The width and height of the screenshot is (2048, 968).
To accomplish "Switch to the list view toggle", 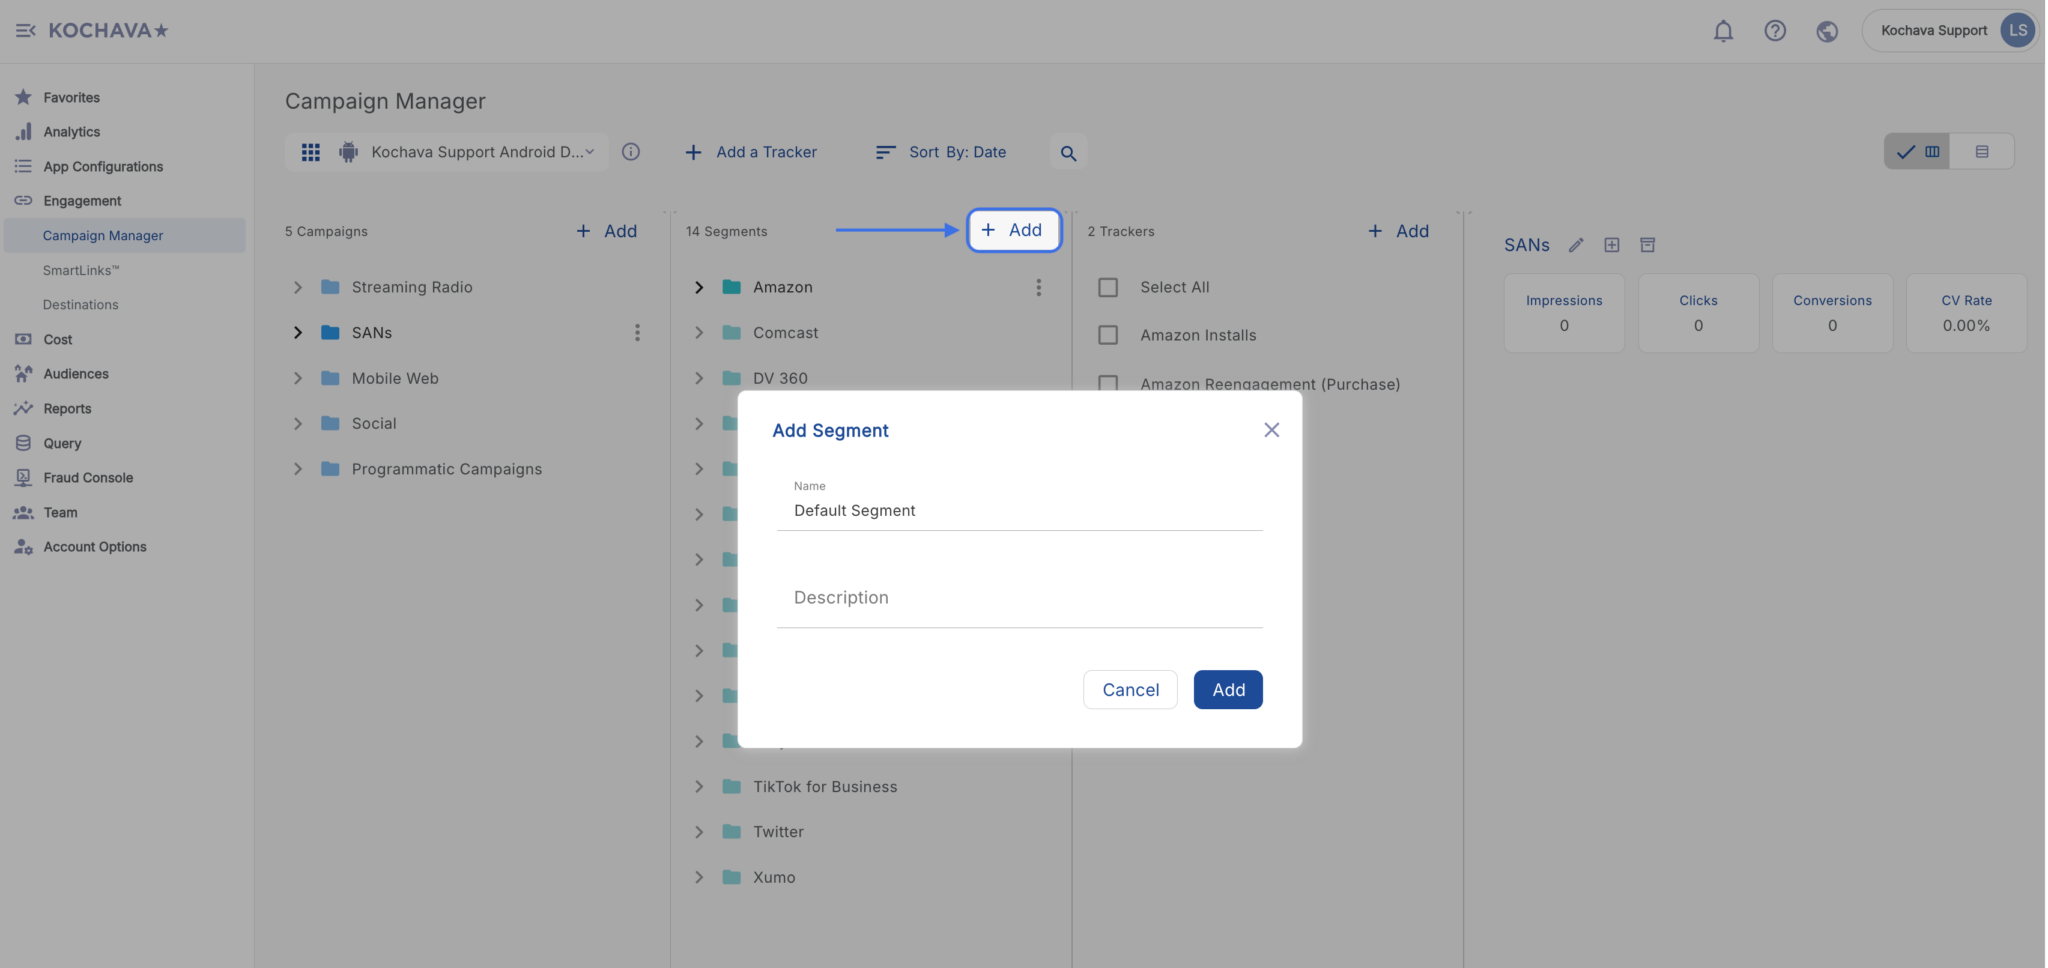I will [1982, 152].
